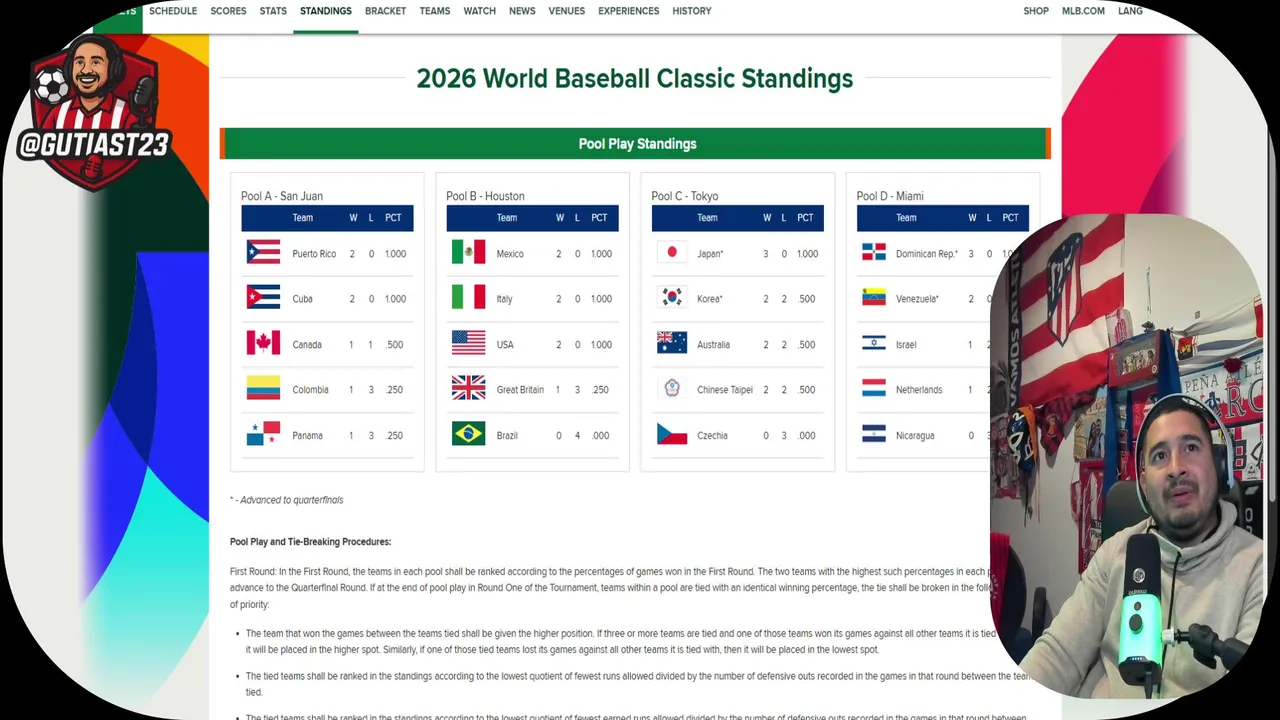Screen dimensions: 1280x720
Task: Visit the MLB.COM link
Action: (1083, 11)
